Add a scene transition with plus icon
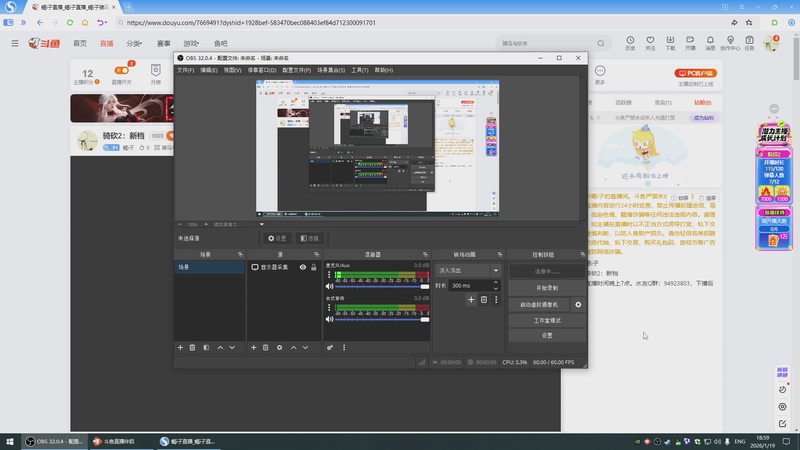 471,299
